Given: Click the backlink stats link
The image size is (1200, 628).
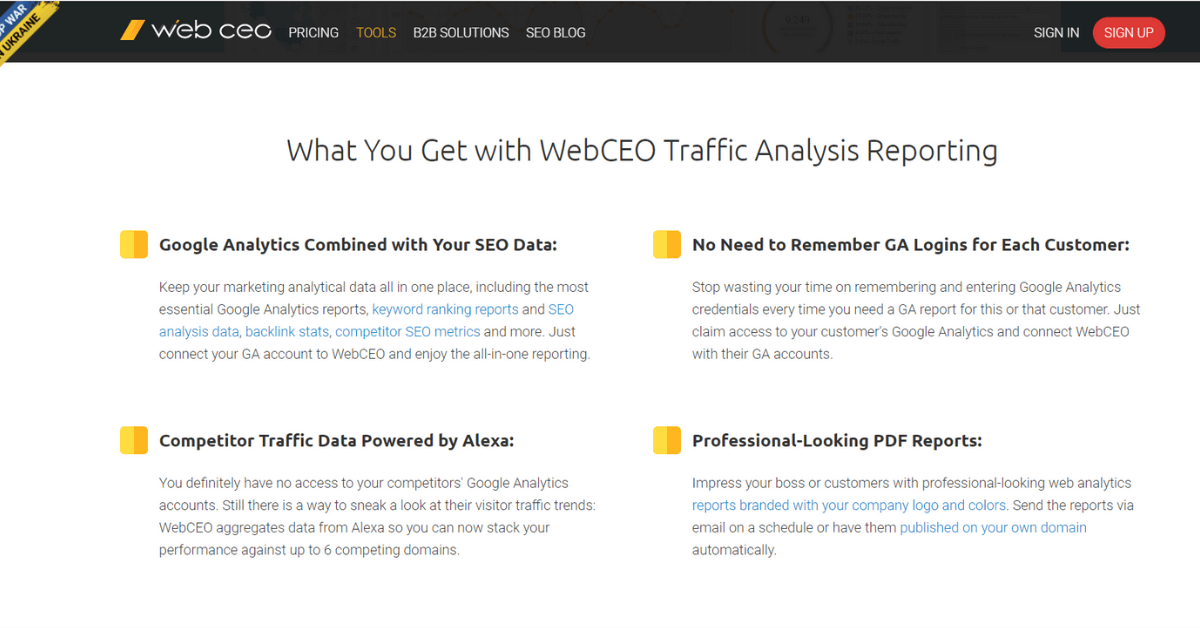Looking at the screenshot, I should (287, 331).
